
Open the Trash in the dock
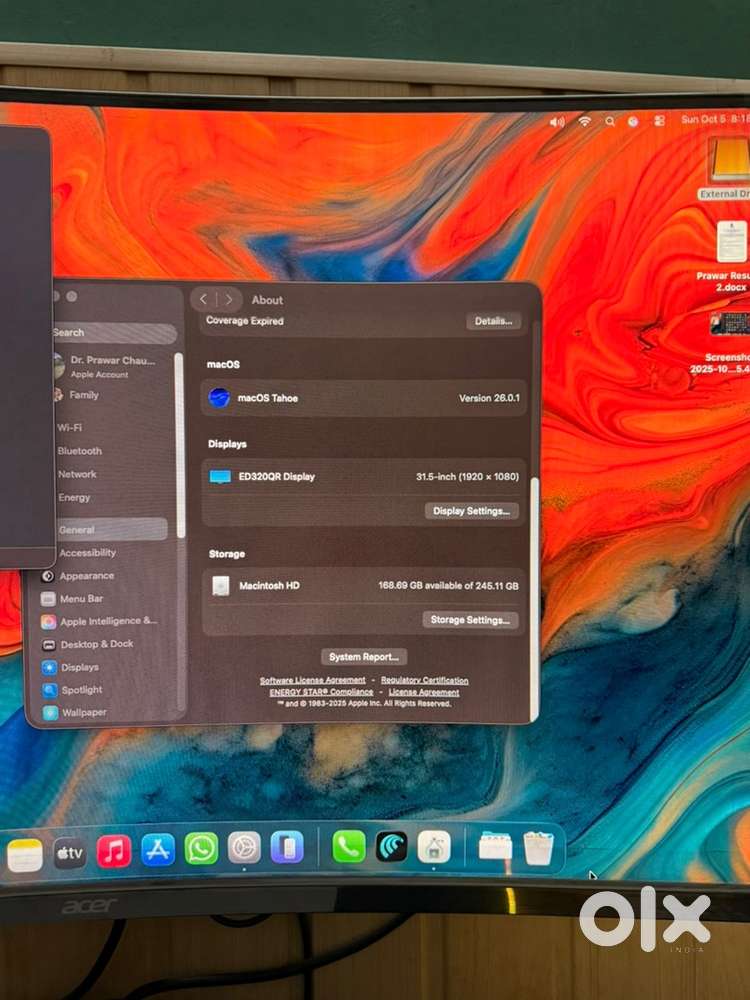tap(538, 848)
